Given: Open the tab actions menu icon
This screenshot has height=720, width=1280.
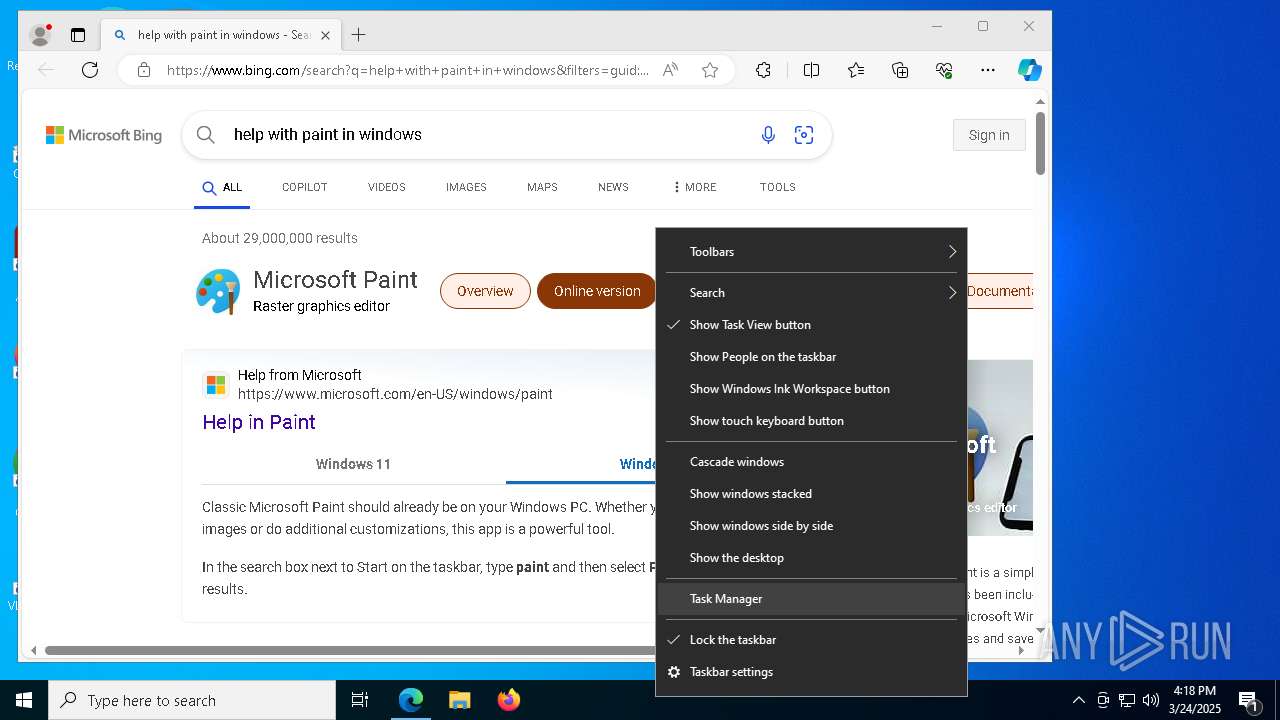Looking at the screenshot, I should pyautogui.click(x=78, y=35).
